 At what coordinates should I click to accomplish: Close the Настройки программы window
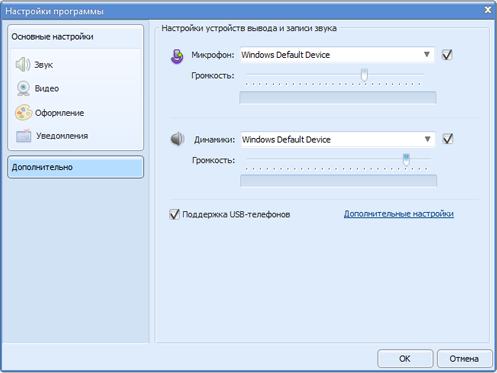(x=488, y=10)
